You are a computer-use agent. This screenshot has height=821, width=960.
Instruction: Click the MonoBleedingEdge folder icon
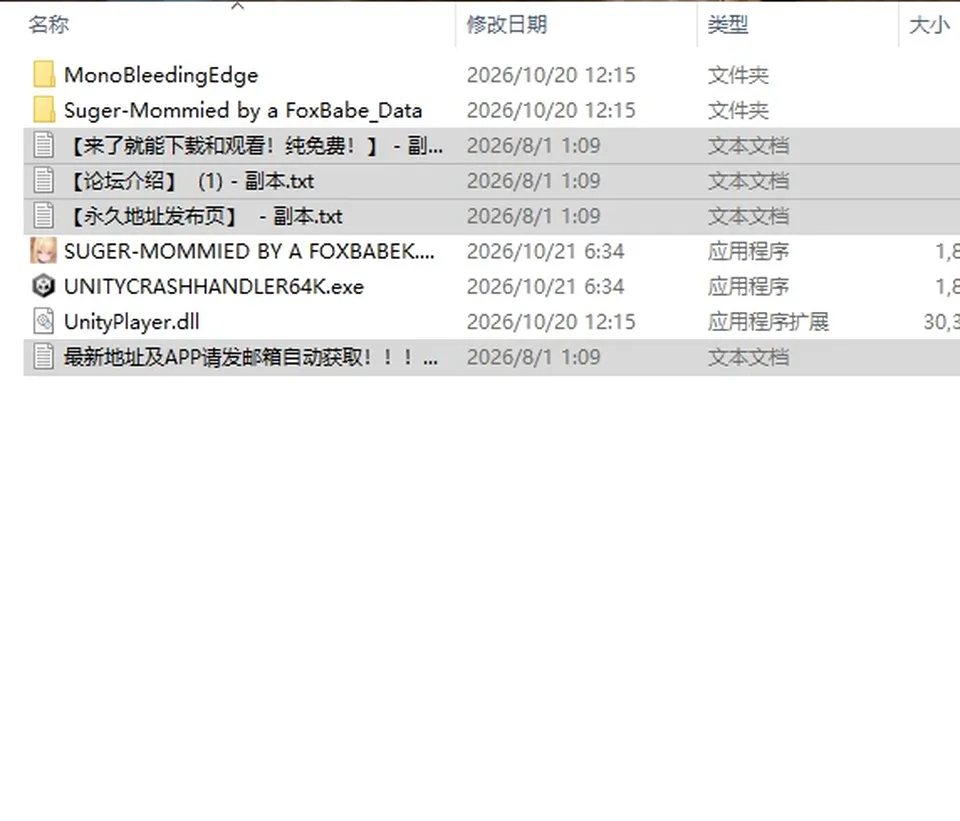pyautogui.click(x=43, y=75)
